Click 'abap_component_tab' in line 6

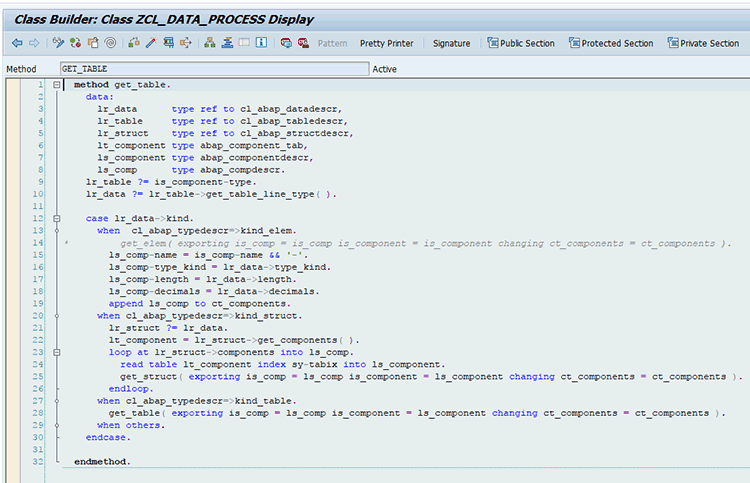coord(254,145)
